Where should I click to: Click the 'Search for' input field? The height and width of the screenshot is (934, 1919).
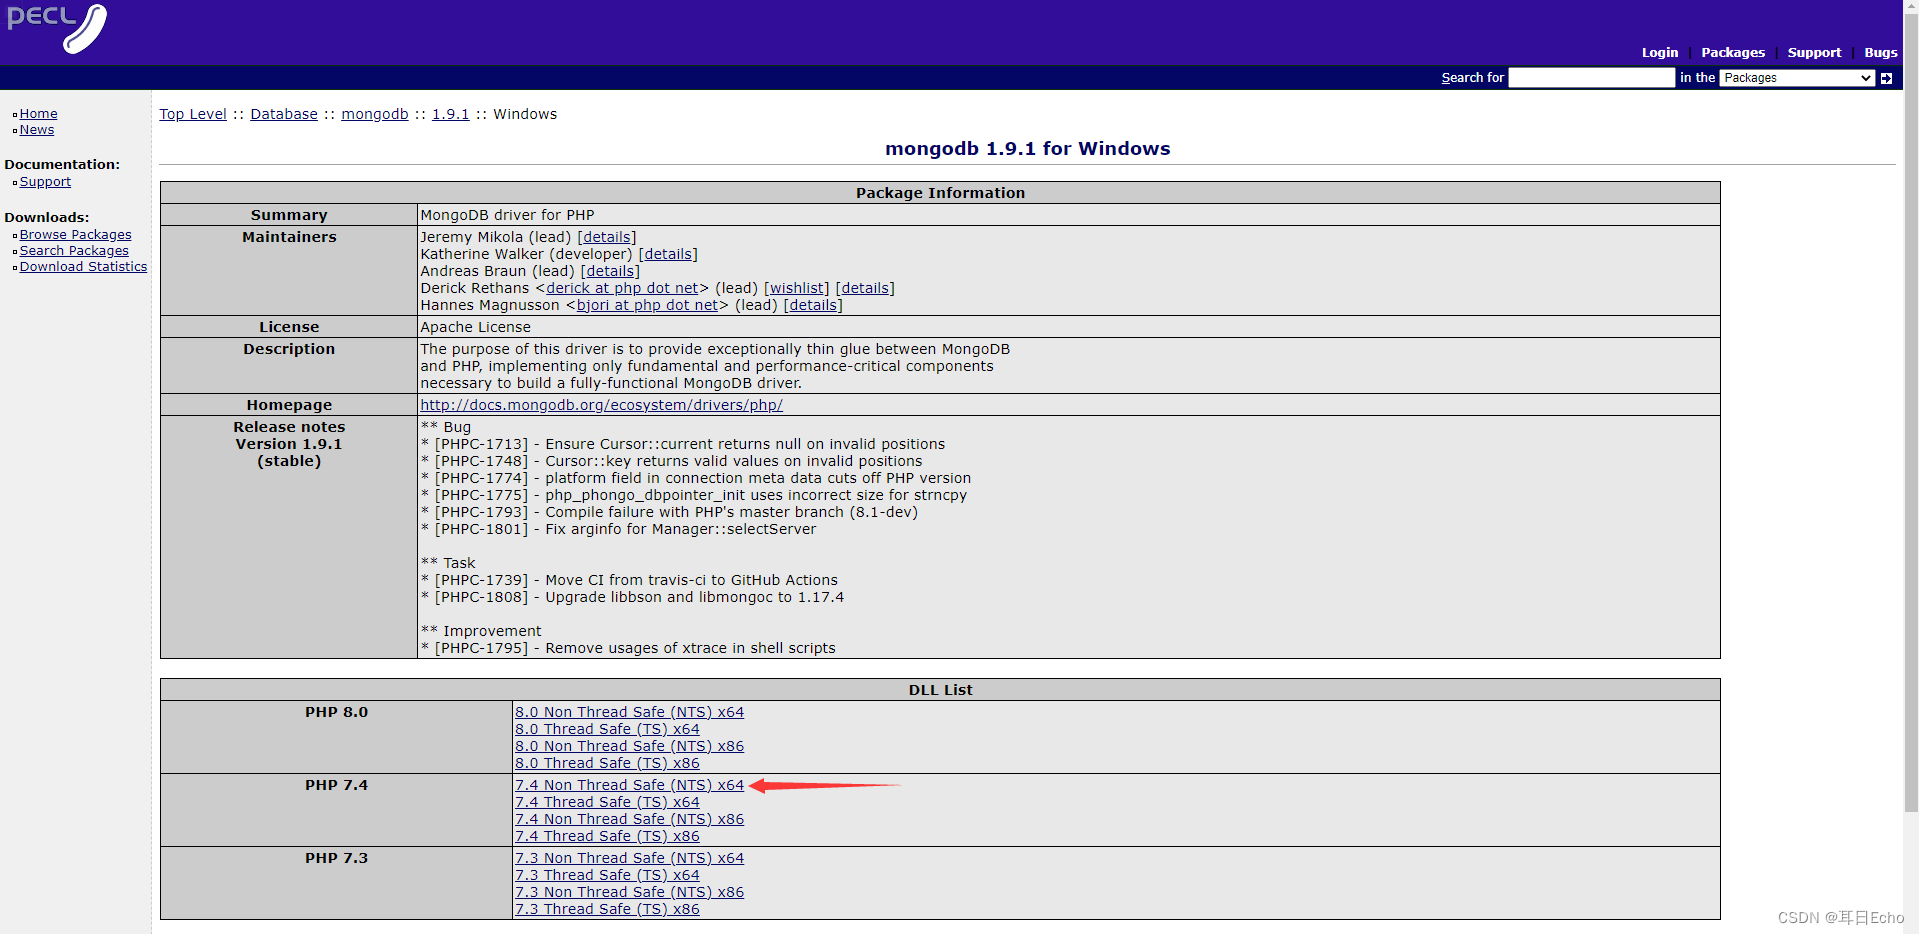click(1590, 77)
